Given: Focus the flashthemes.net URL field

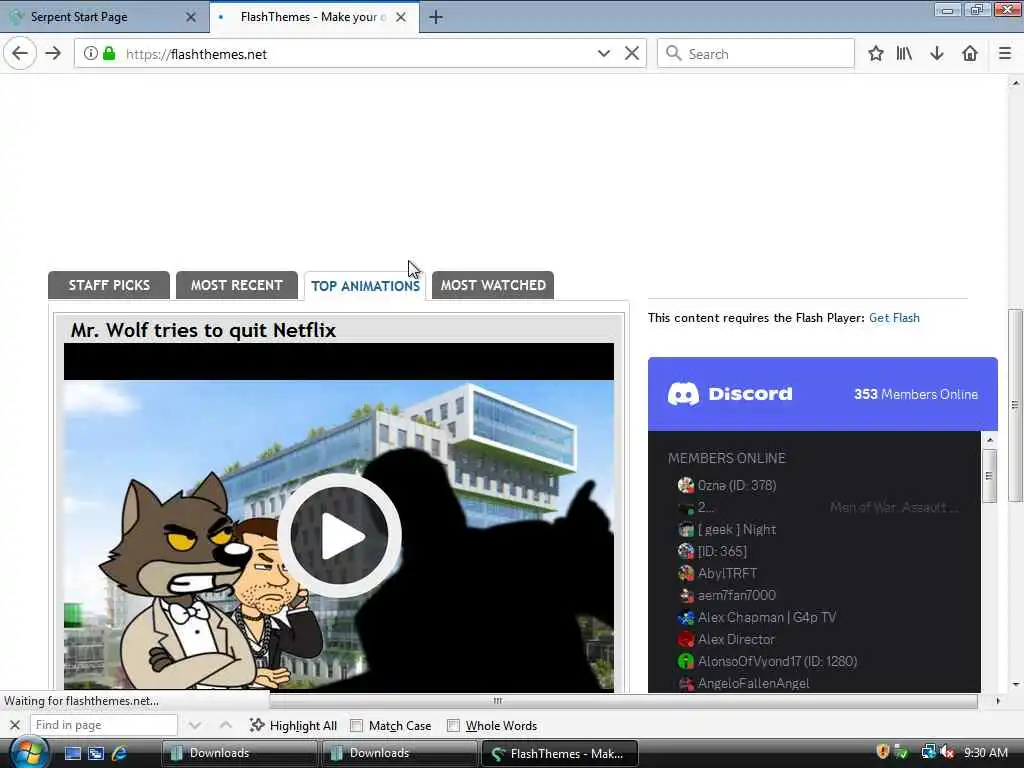Looking at the screenshot, I should click(x=359, y=54).
